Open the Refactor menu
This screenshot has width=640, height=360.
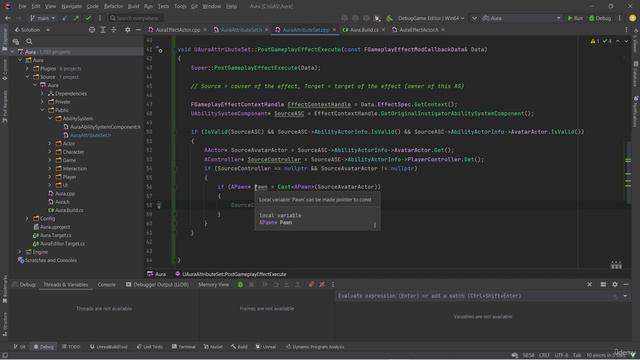[113, 7]
